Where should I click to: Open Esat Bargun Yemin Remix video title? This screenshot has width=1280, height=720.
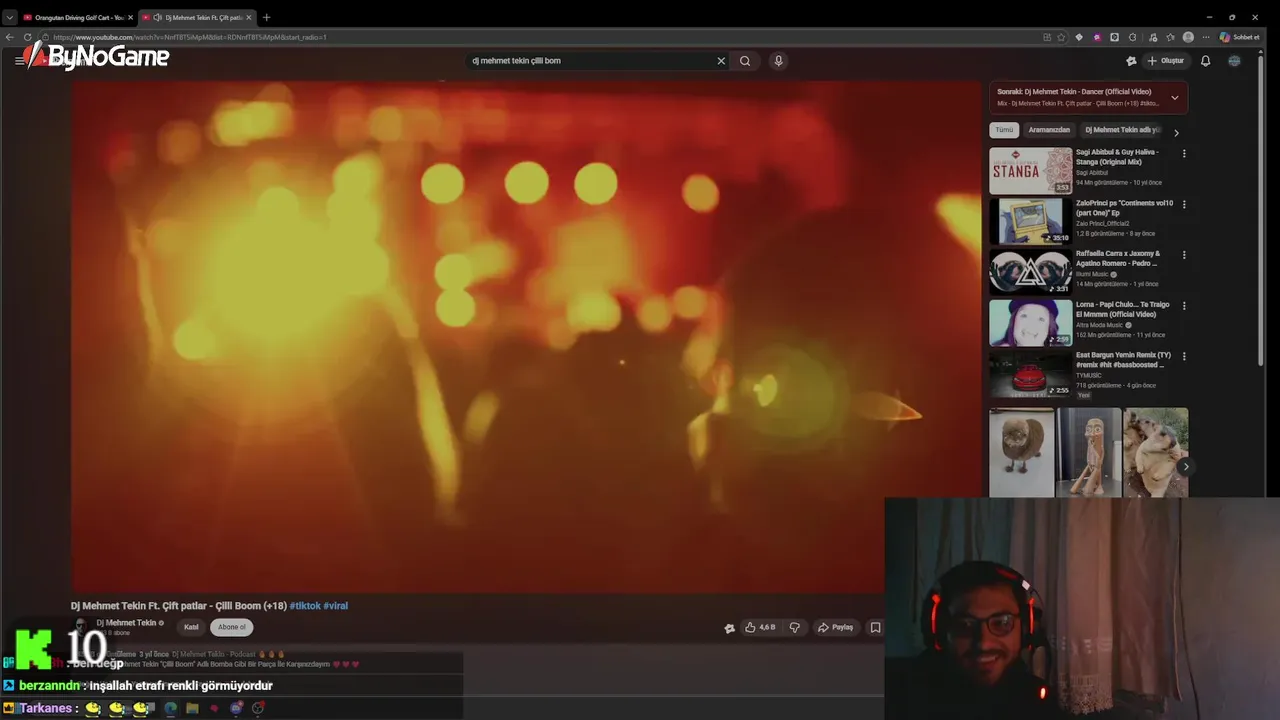pyautogui.click(x=1123, y=360)
